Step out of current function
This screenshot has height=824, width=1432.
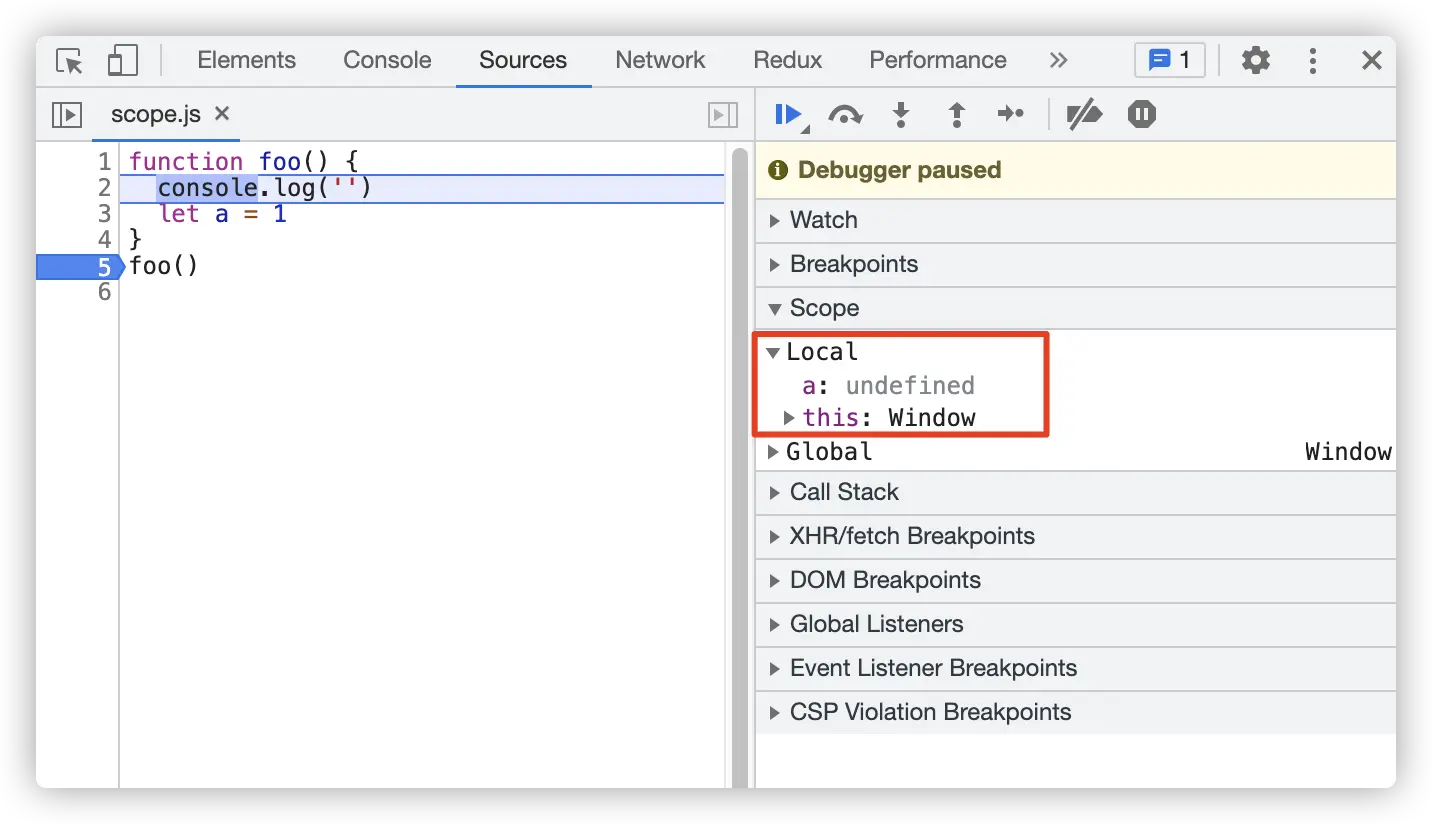(956, 115)
